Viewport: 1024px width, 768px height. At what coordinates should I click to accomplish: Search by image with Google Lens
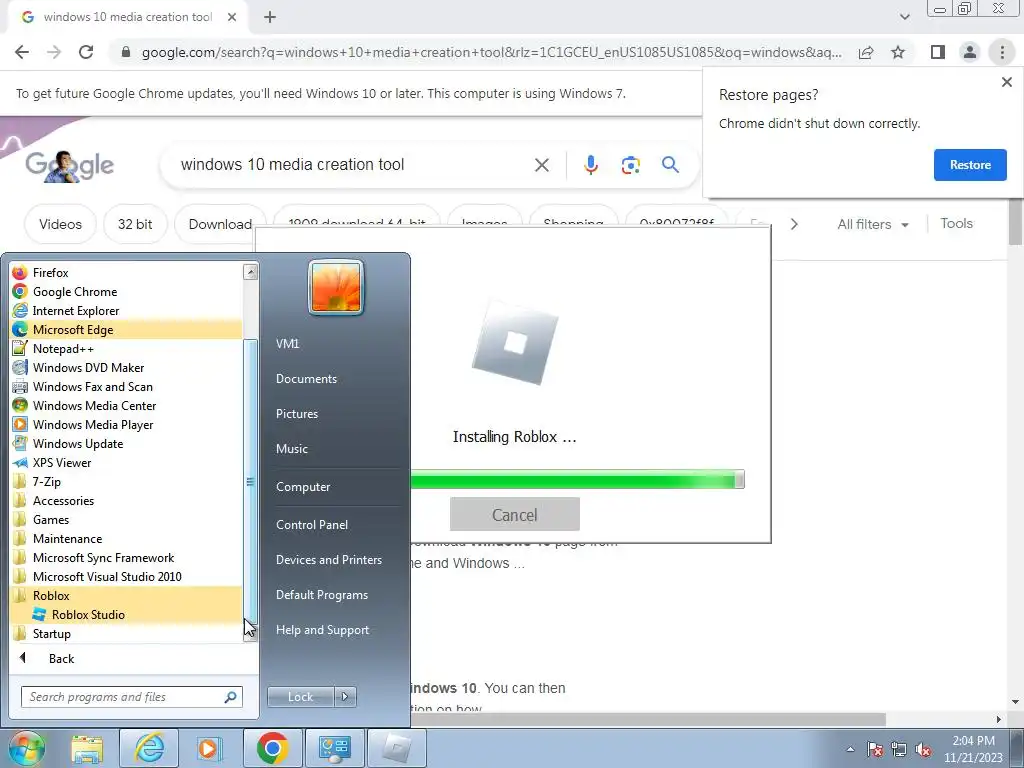(630, 165)
